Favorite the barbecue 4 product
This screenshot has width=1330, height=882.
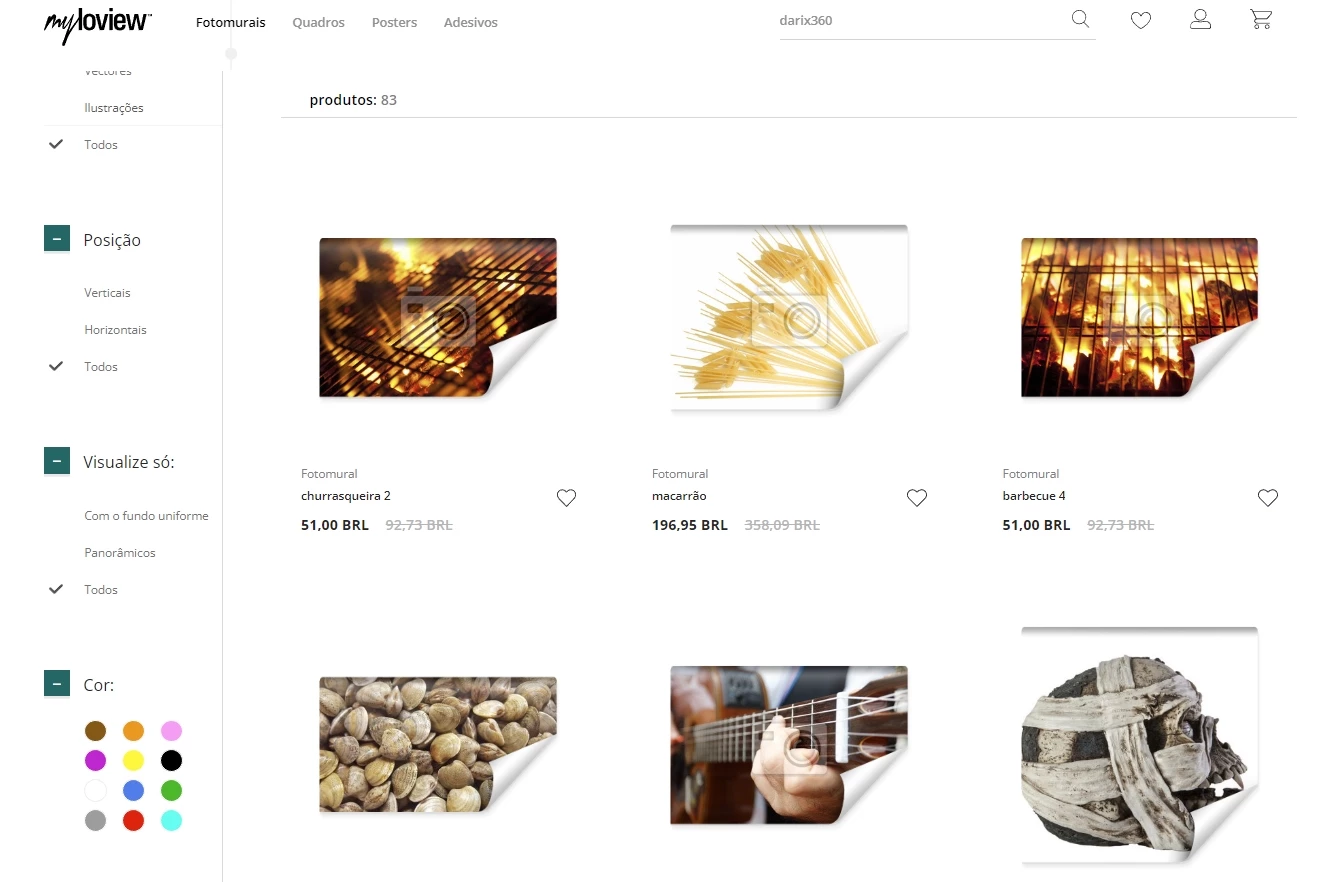click(x=1268, y=497)
